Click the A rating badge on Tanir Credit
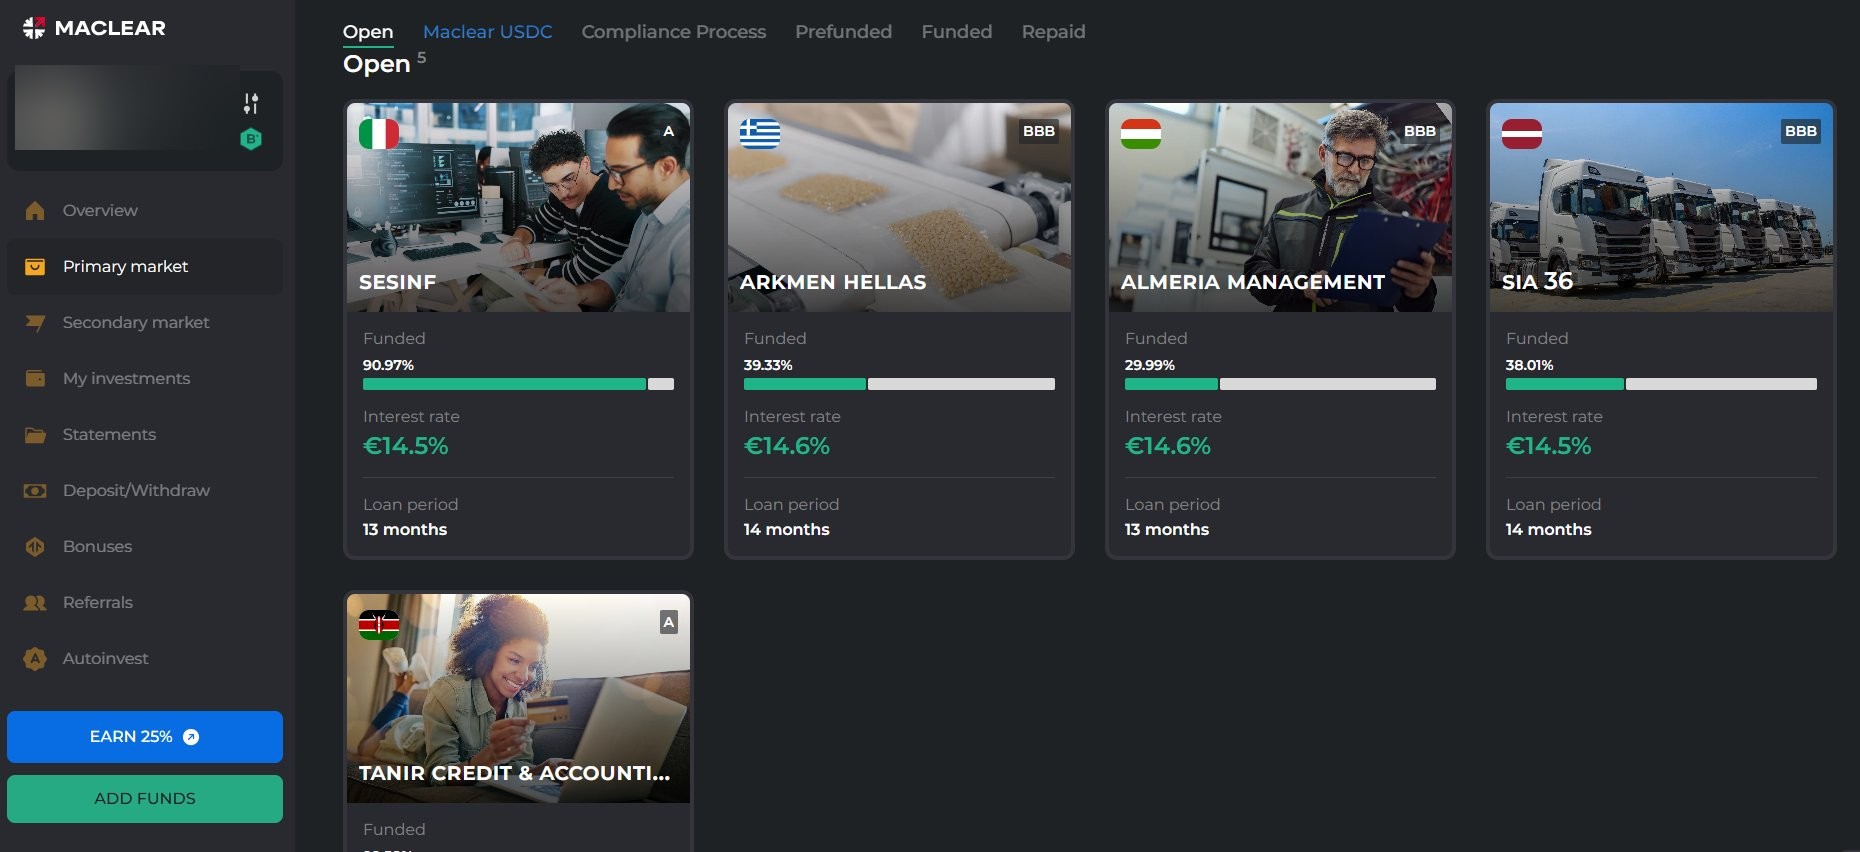Viewport: 1860px width, 852px height. click(669, 622)
